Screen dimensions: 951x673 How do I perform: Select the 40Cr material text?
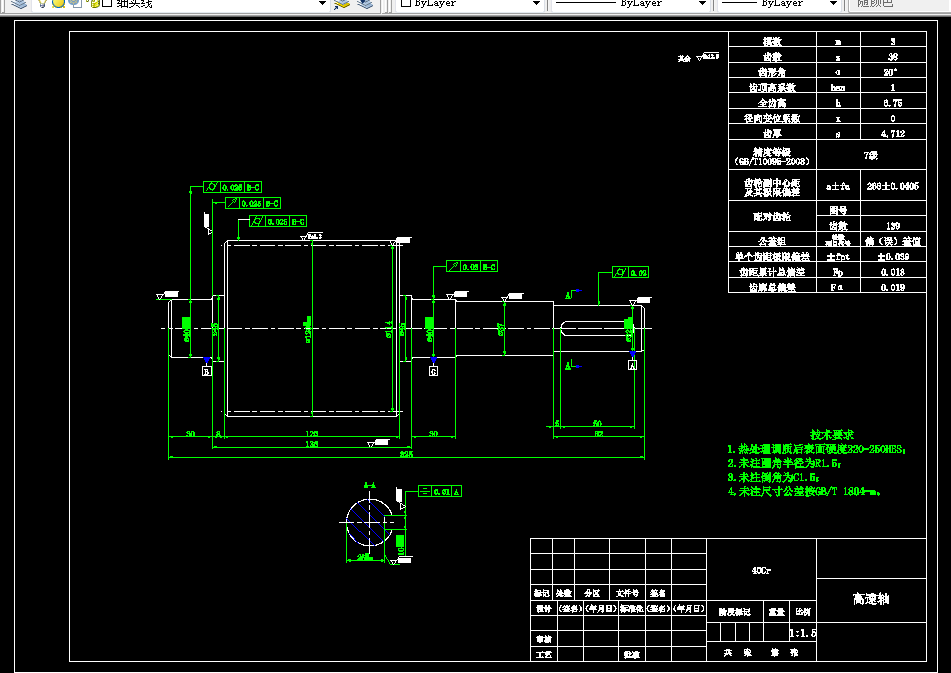click(761, 571)
